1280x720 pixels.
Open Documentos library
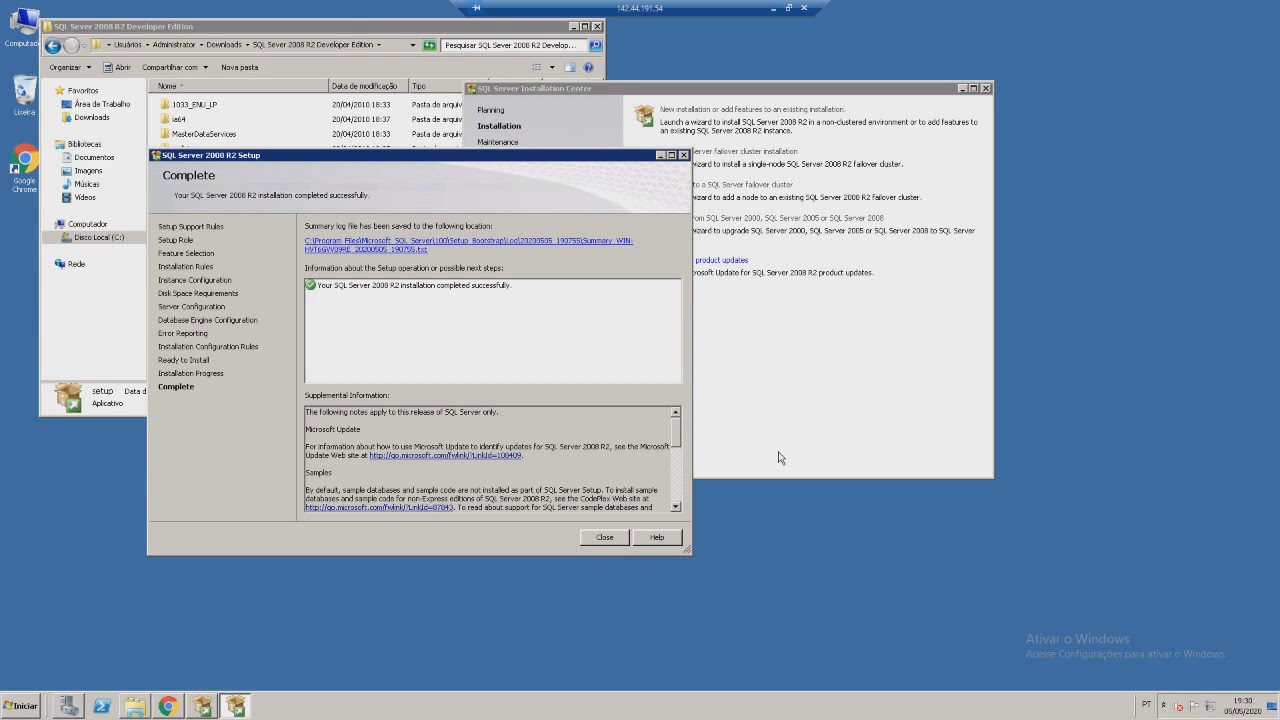94,157
